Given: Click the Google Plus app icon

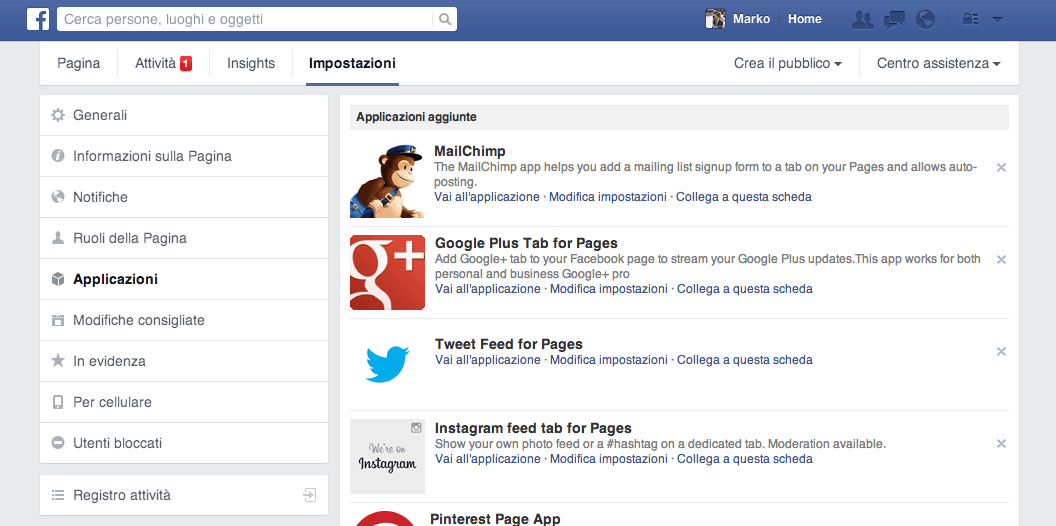Looking at the screenshot, I should point(387,272).
